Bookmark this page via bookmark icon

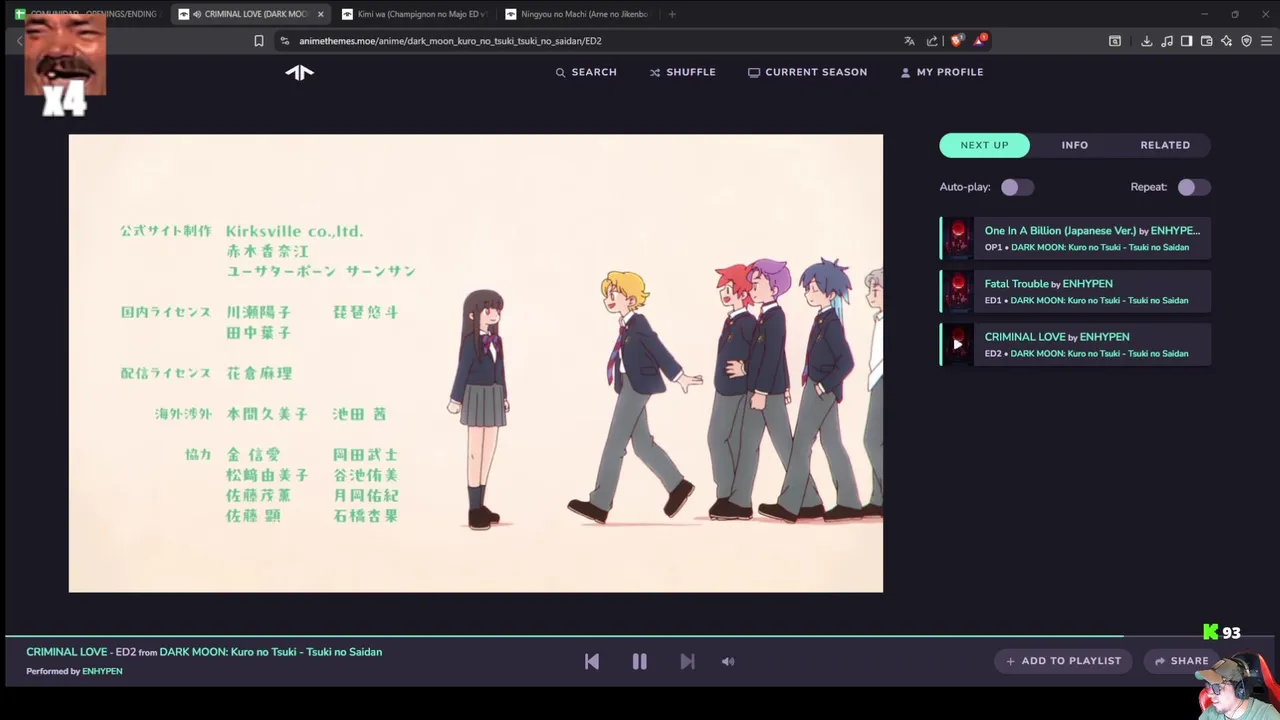259,41
